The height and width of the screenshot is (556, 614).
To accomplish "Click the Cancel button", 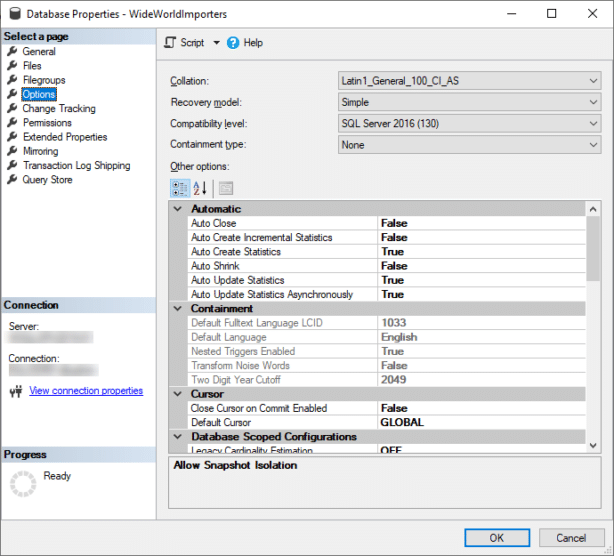I will tap(571, 538).
